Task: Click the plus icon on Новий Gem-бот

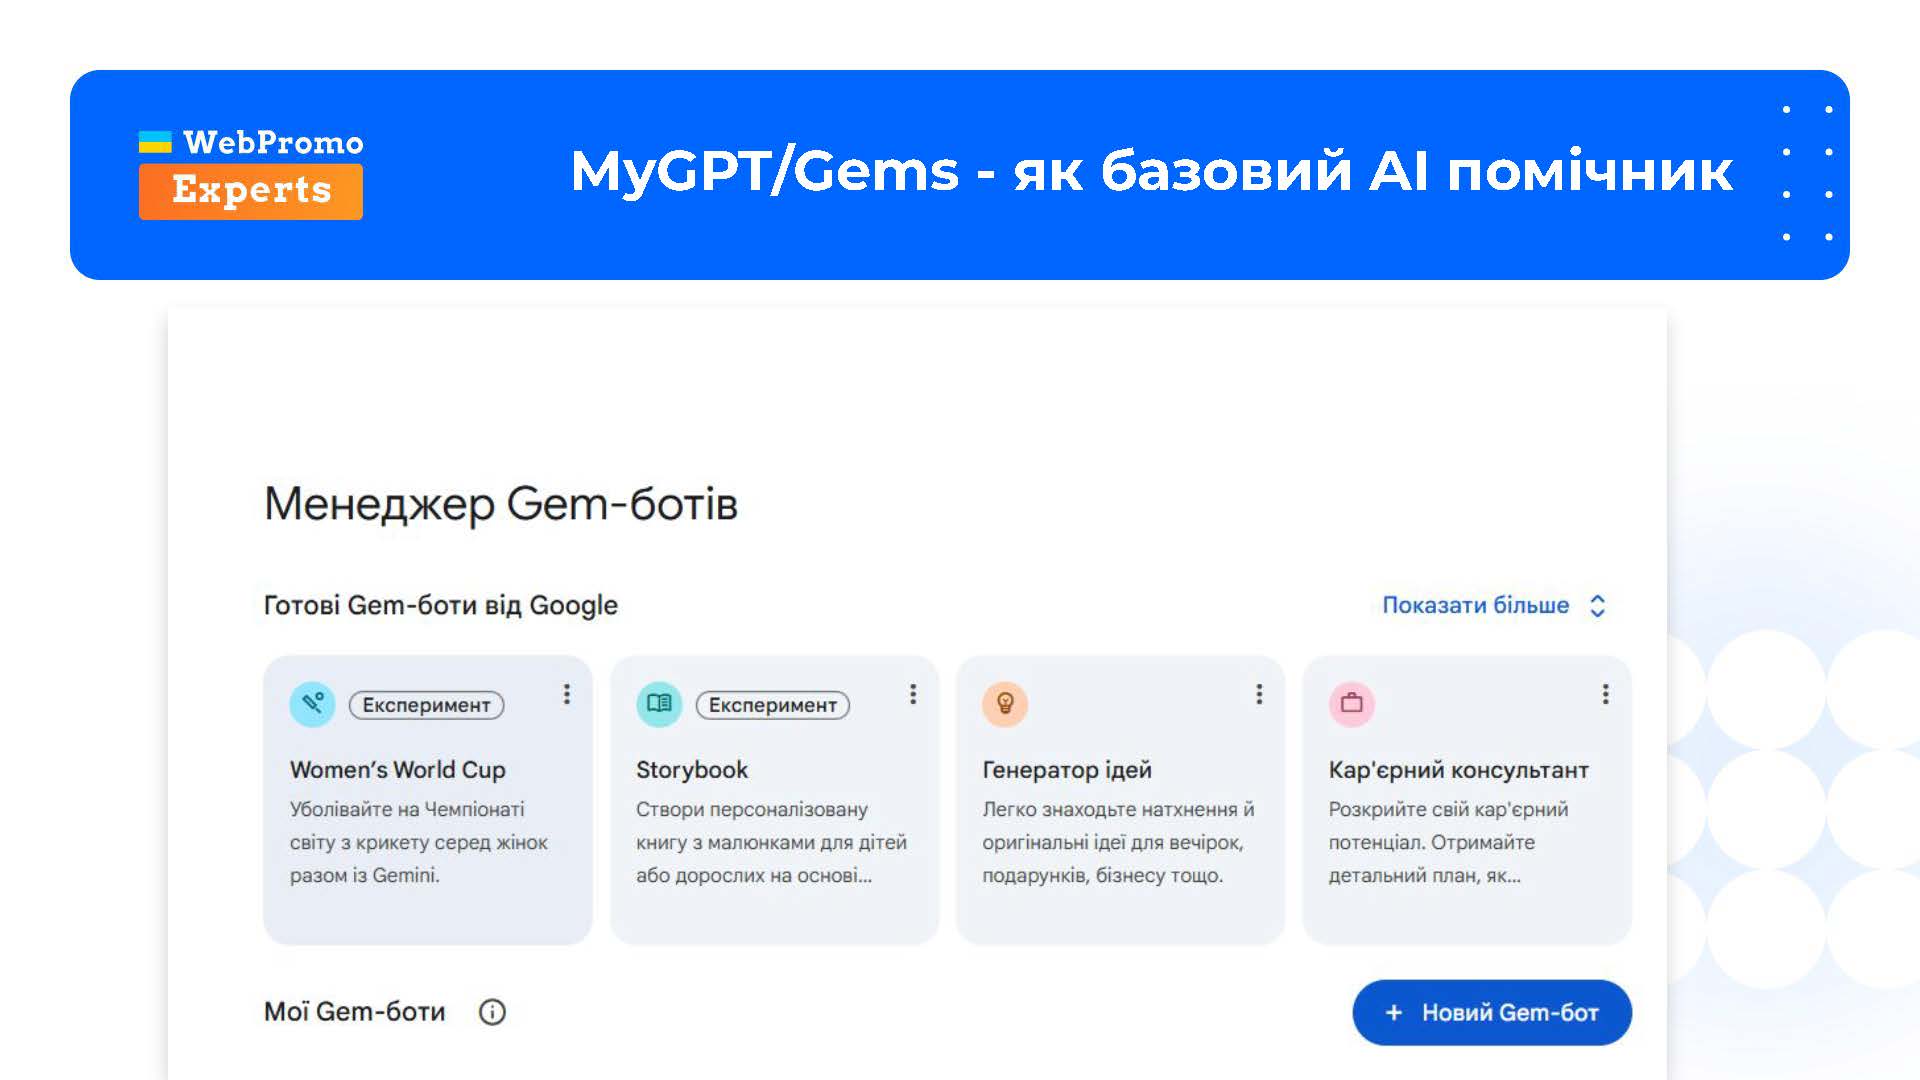Action: tap(1392, 1012)
